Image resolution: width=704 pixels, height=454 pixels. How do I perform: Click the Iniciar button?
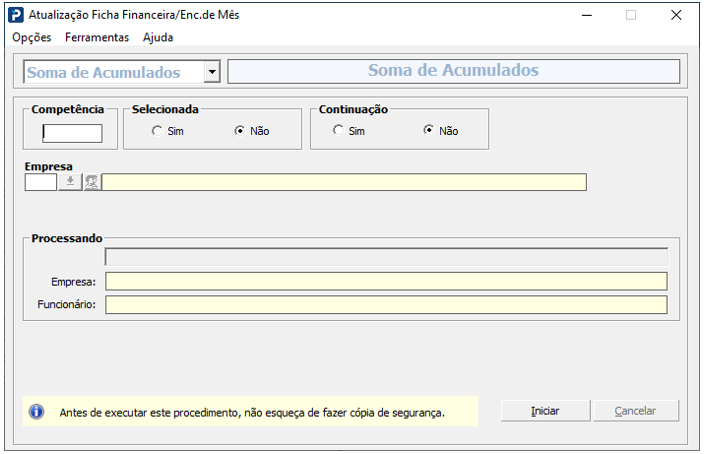tap(545, 410)
